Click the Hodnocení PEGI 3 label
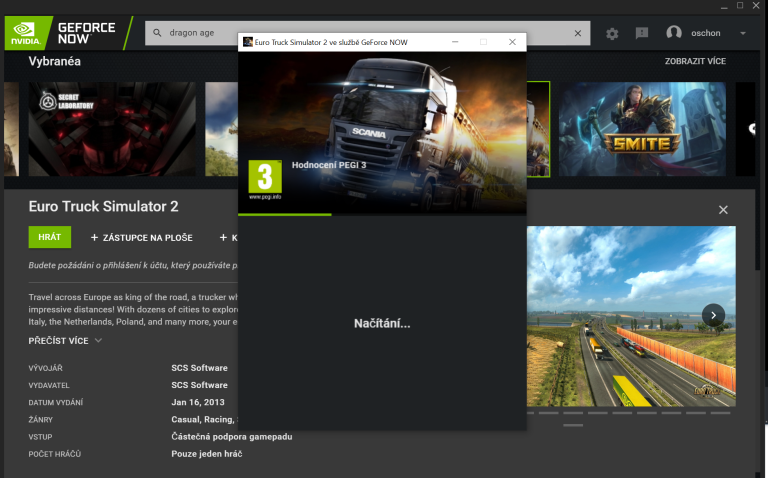The height and width of the screenshot is (478, 768). [329, 165]
